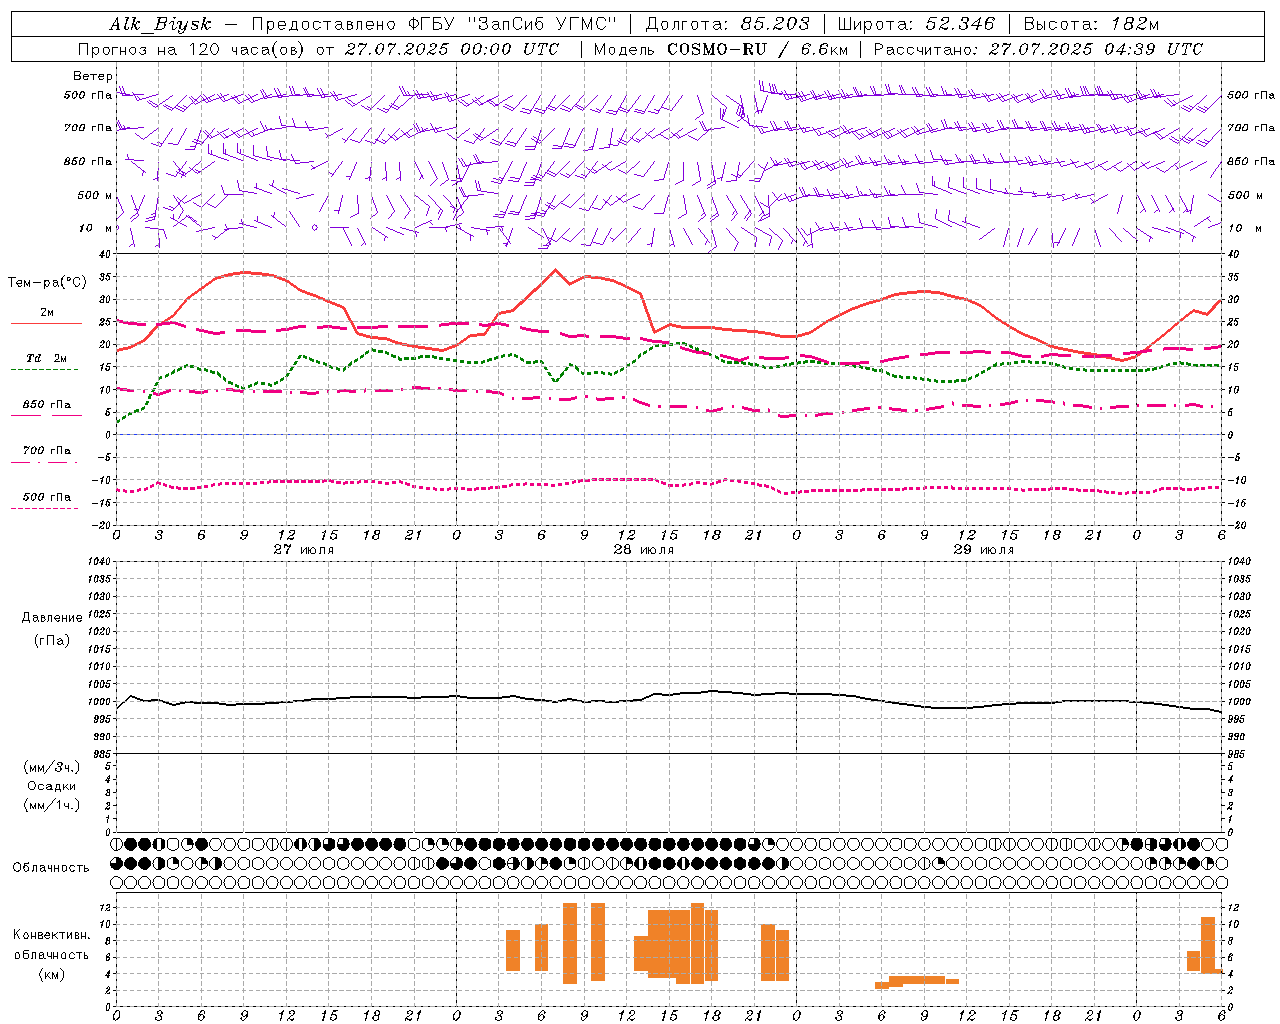The height and width of the screenshot is (1024, 1280).
Task: Click the text Предоставлено ФГБУ "ЗапСиб УГМС"
Action: 434,24
